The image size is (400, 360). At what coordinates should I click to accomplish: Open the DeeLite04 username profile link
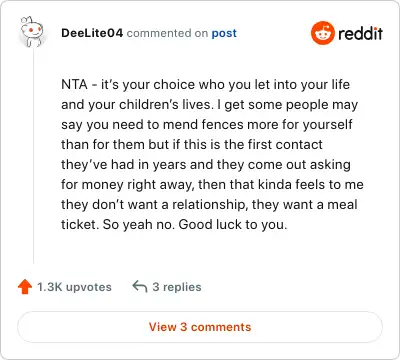coord(92,33)
